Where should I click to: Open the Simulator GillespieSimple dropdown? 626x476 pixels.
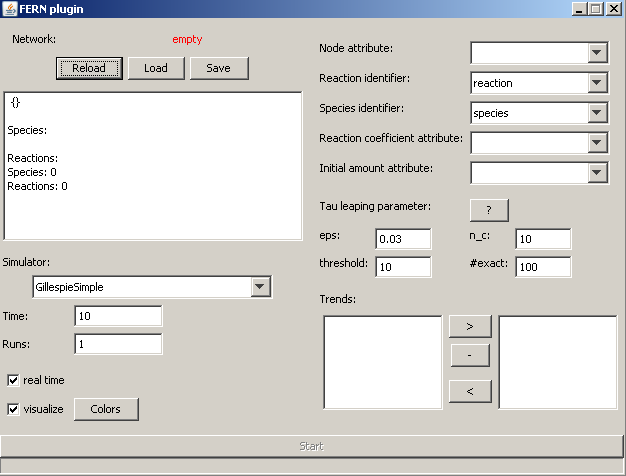[152, 287]
